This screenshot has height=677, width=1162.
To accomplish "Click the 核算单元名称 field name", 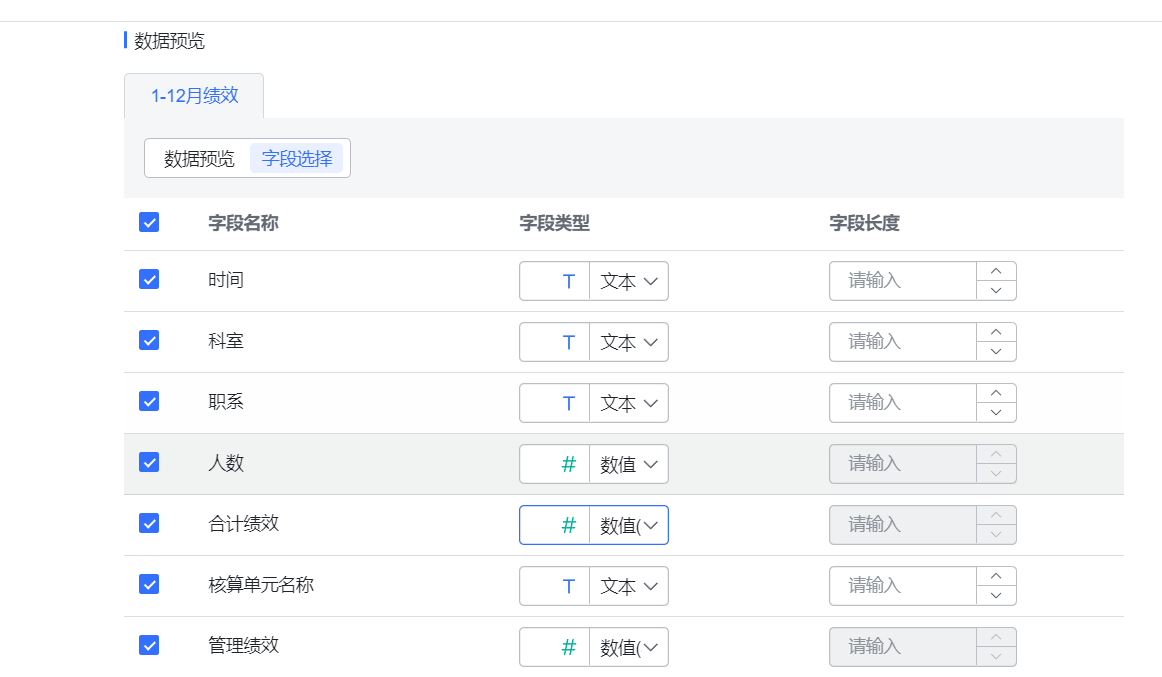I will (261, 584).
